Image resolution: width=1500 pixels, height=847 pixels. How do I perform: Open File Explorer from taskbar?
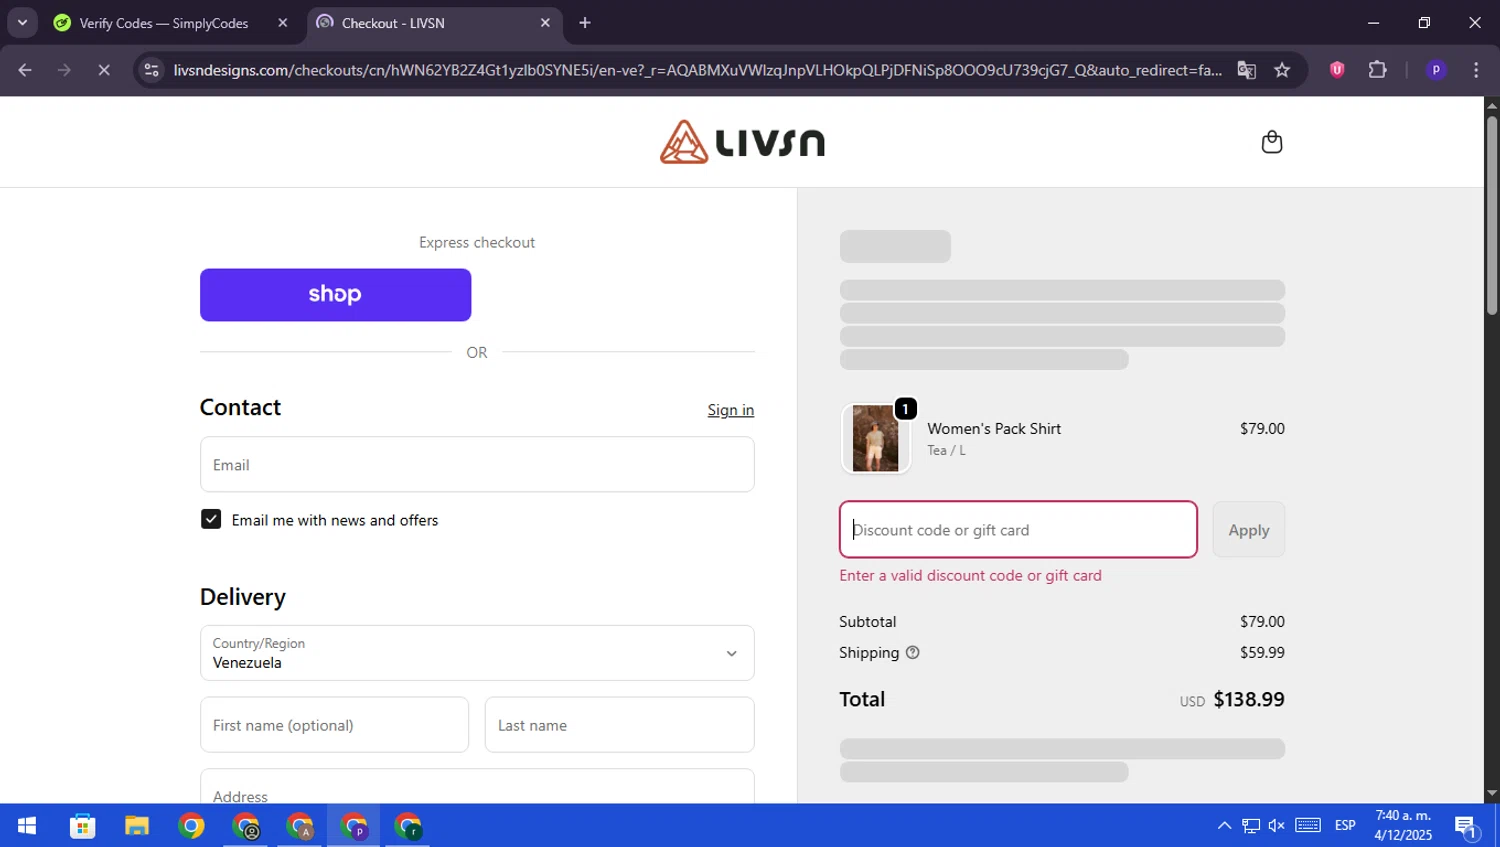coord(136,826)
